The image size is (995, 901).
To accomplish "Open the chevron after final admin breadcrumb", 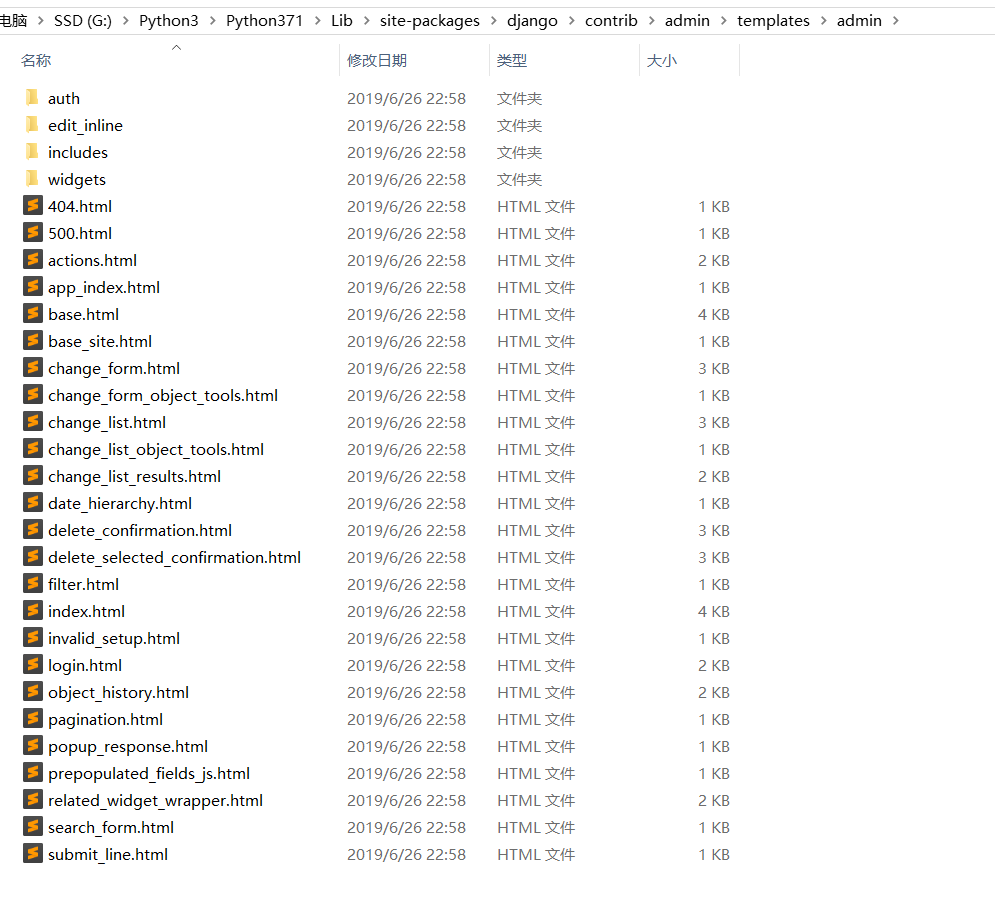I will tap(895, 21).
